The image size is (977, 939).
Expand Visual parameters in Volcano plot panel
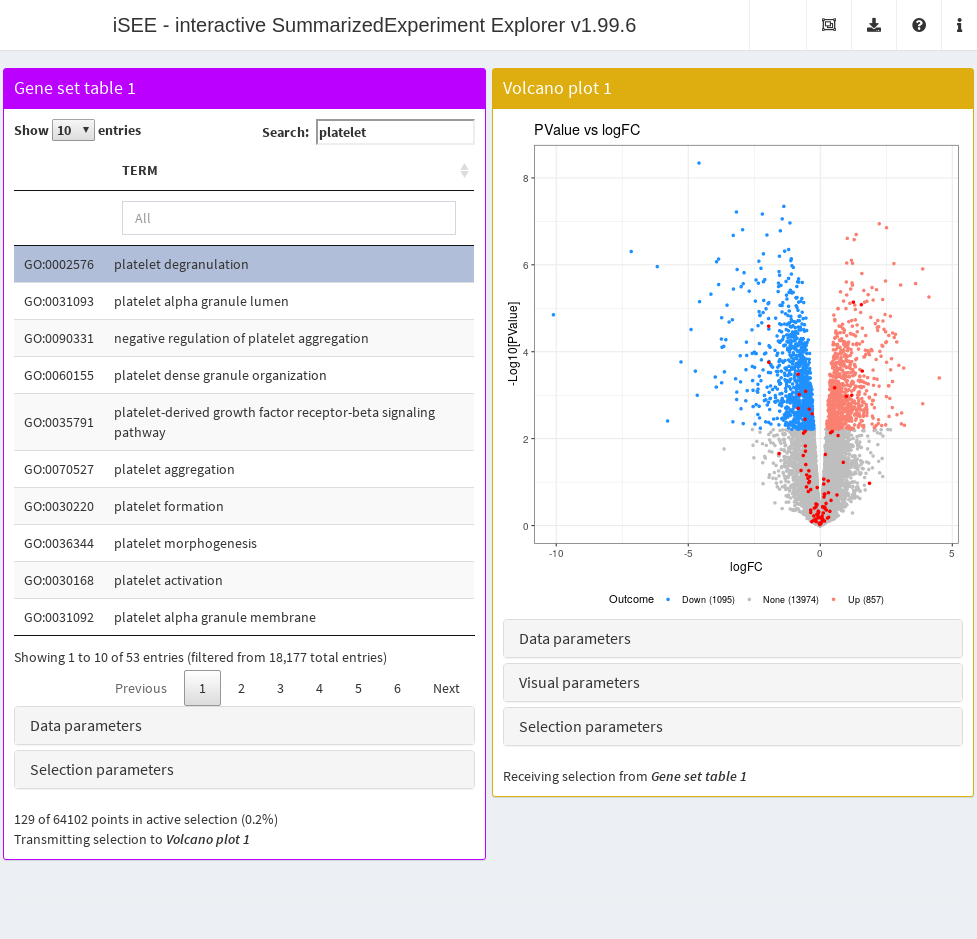point(732,683)
